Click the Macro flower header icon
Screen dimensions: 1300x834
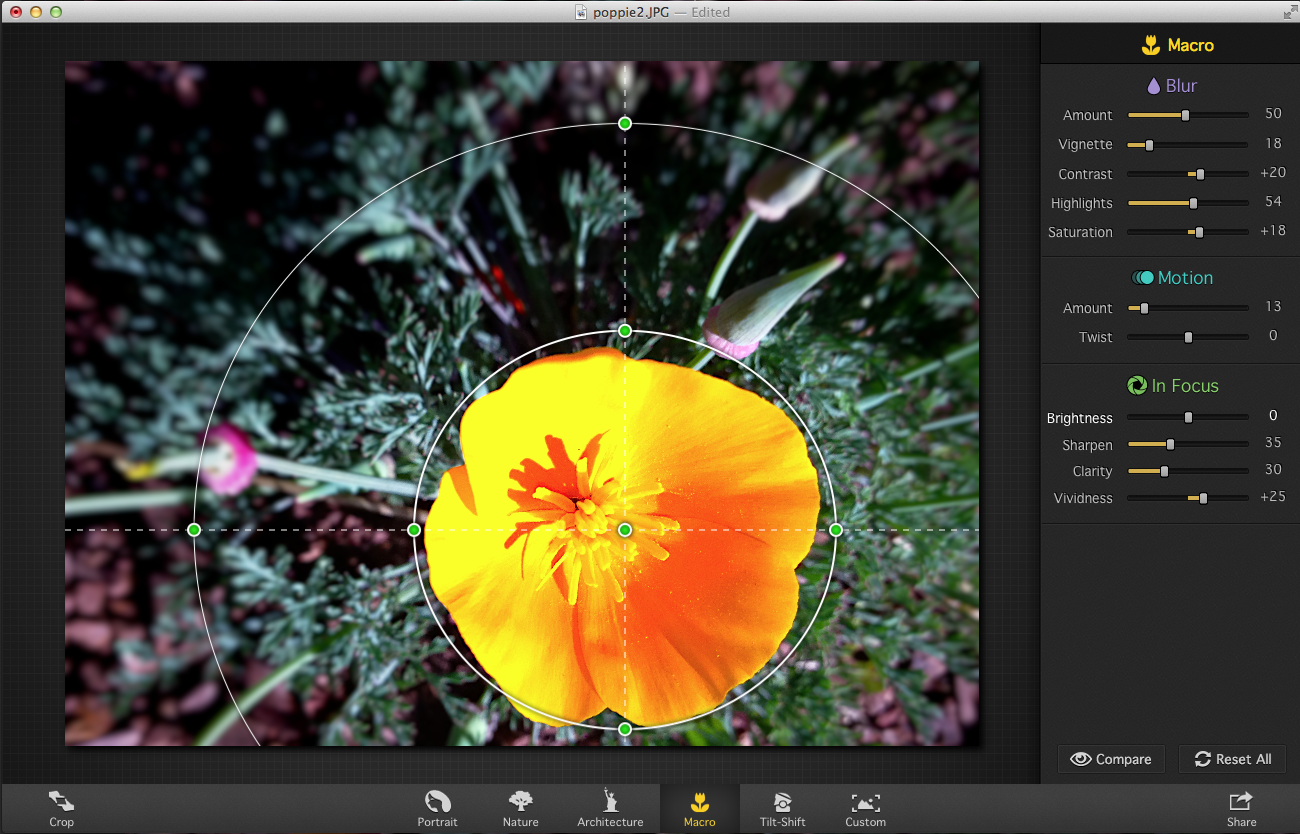[1151, 45]
